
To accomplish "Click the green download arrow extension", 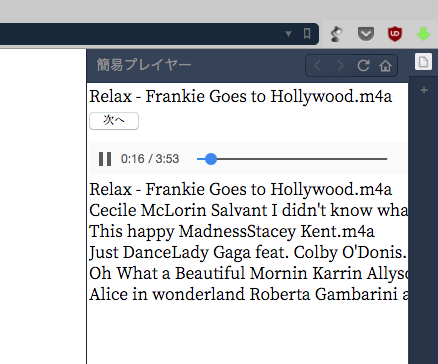I will (x=424, y=34).
